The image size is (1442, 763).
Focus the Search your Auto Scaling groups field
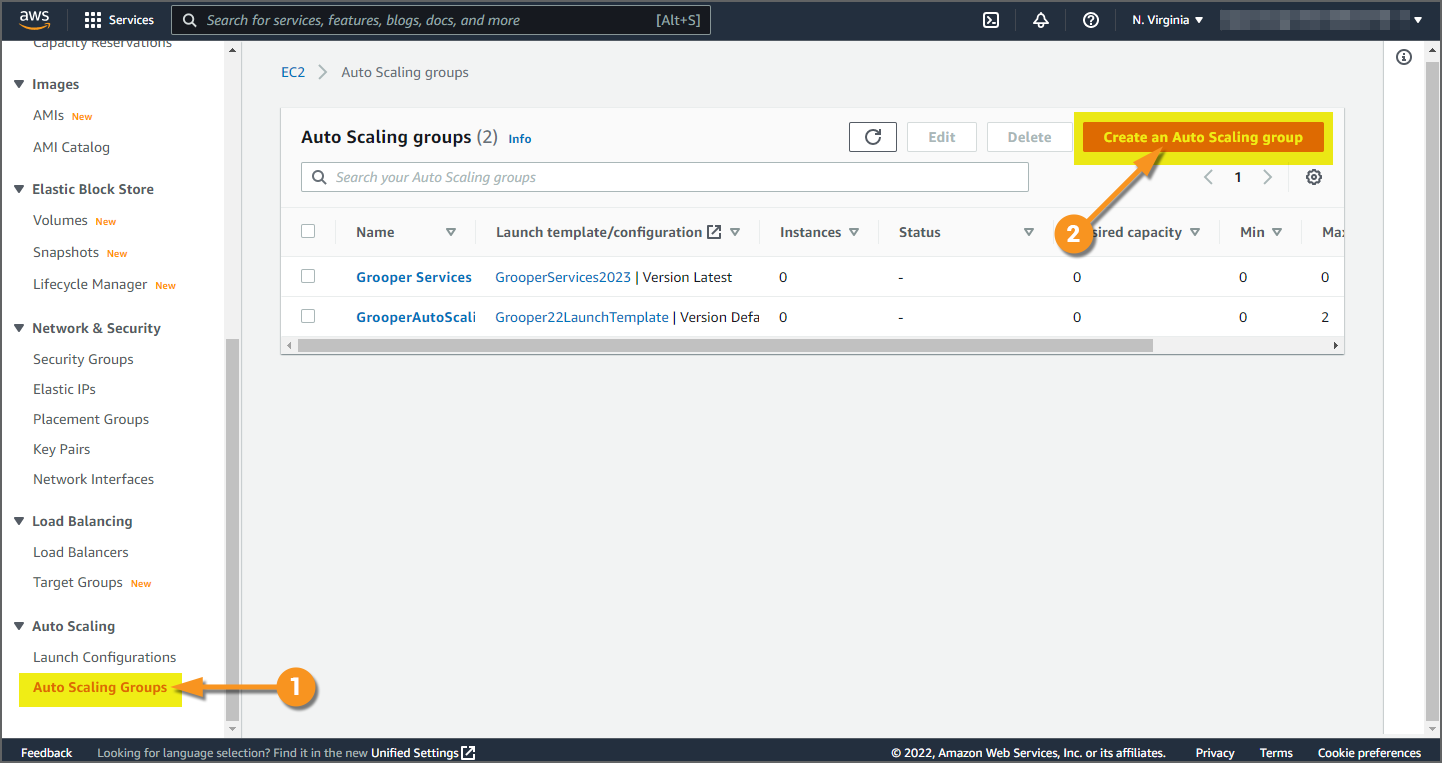click(665, 177)
